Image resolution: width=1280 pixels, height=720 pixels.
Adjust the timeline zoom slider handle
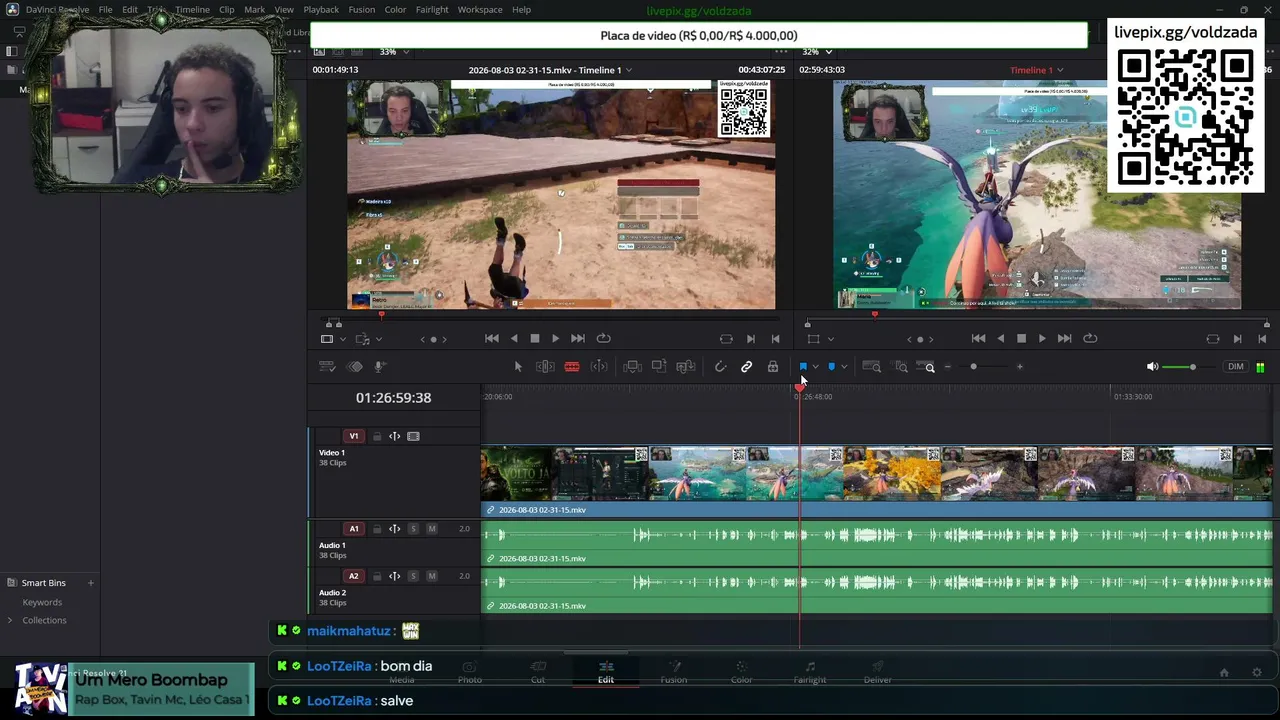[973, 367]
